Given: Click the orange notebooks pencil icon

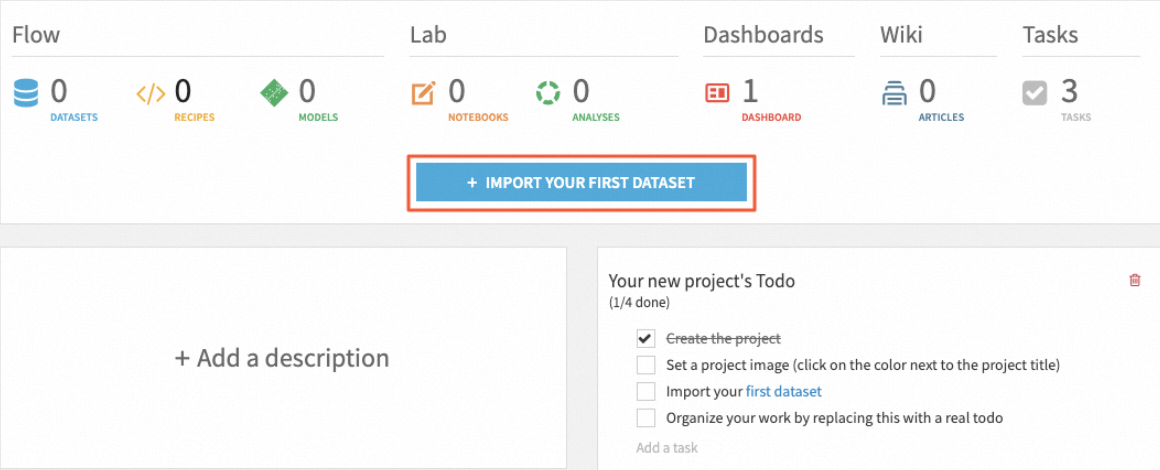Looking at the screenshot, I should click(x=424, y=93).
